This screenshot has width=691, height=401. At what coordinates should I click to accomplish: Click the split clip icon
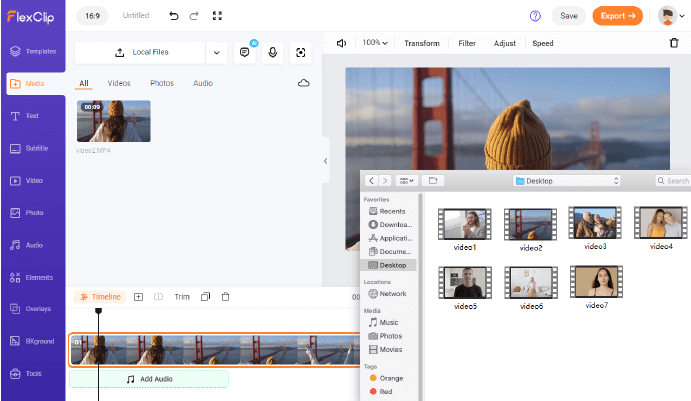click(x=158, y=297)
